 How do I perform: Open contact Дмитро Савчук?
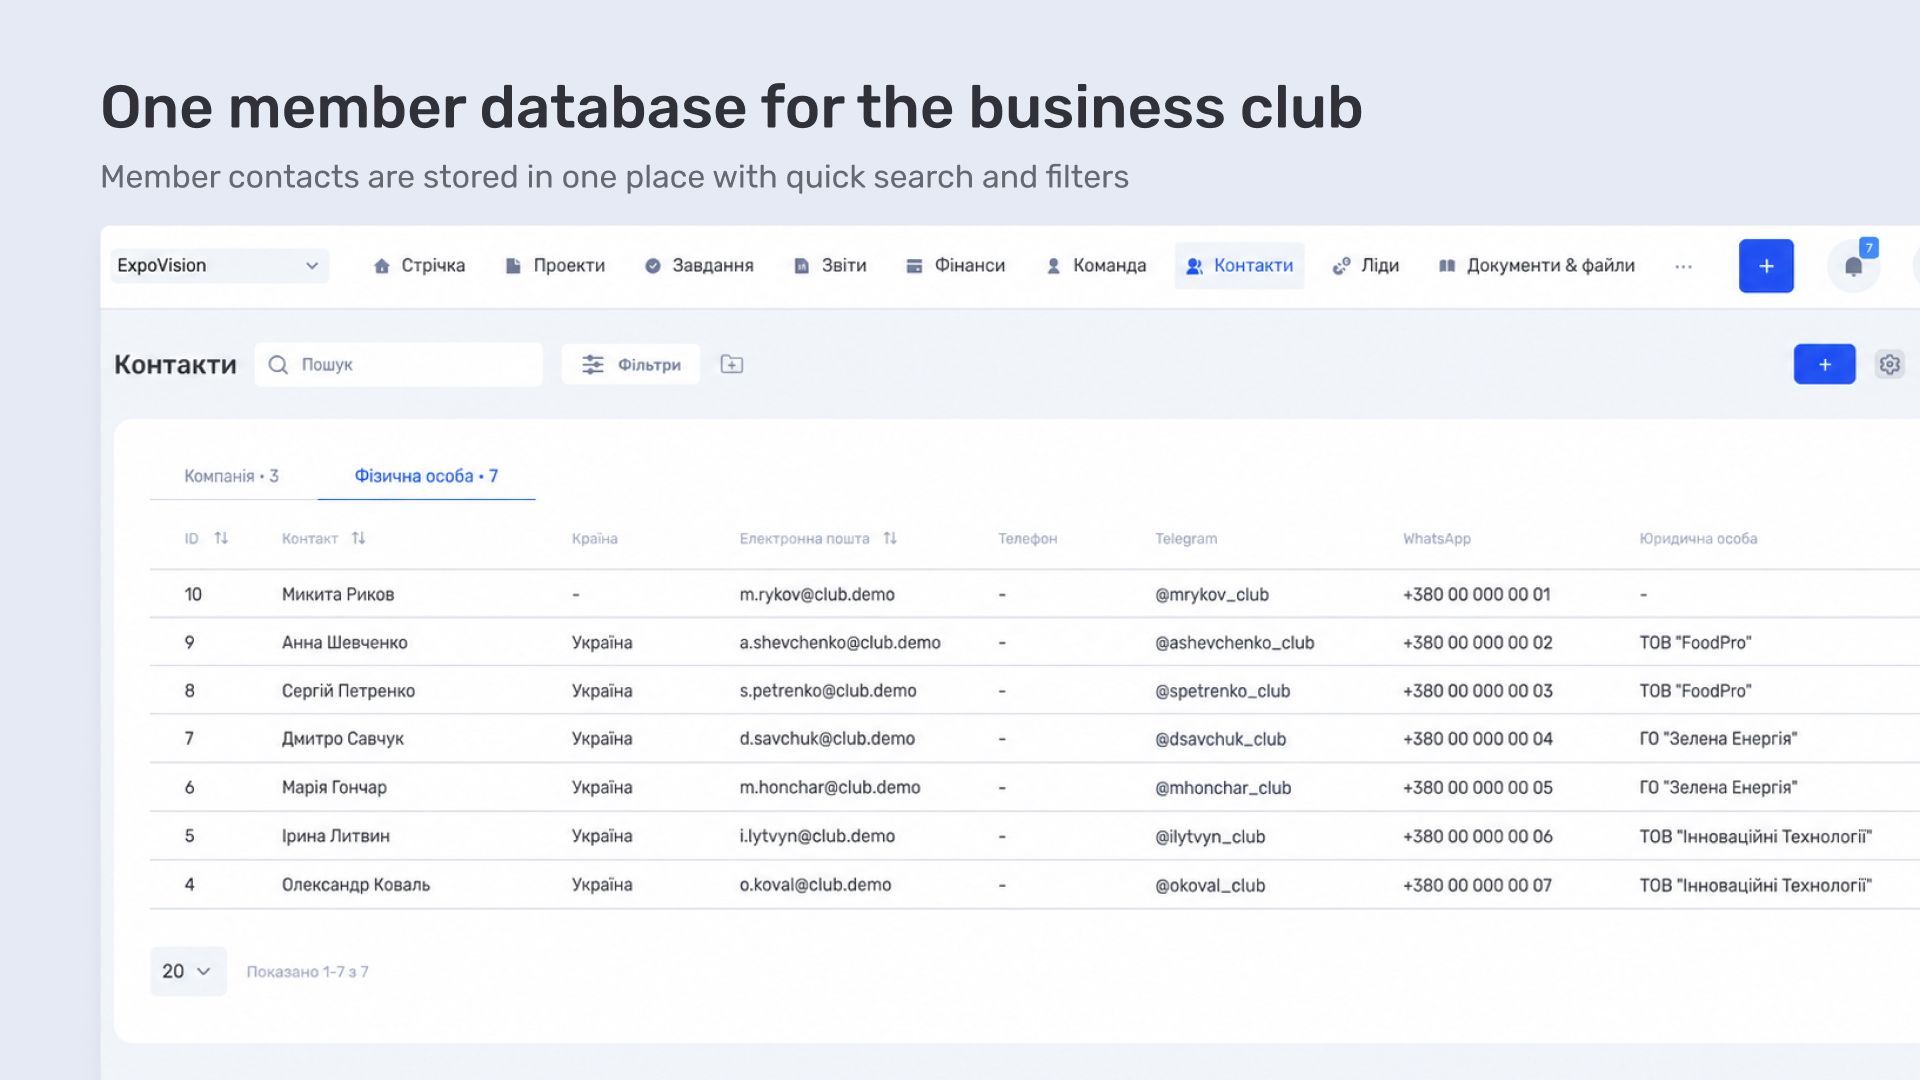pos(343,739)
